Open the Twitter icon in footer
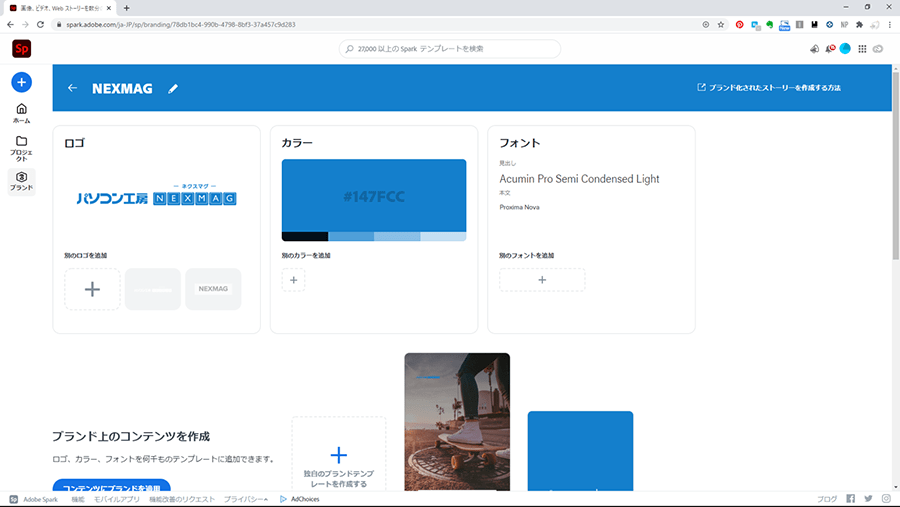900x507 pixels. [868, 499]
